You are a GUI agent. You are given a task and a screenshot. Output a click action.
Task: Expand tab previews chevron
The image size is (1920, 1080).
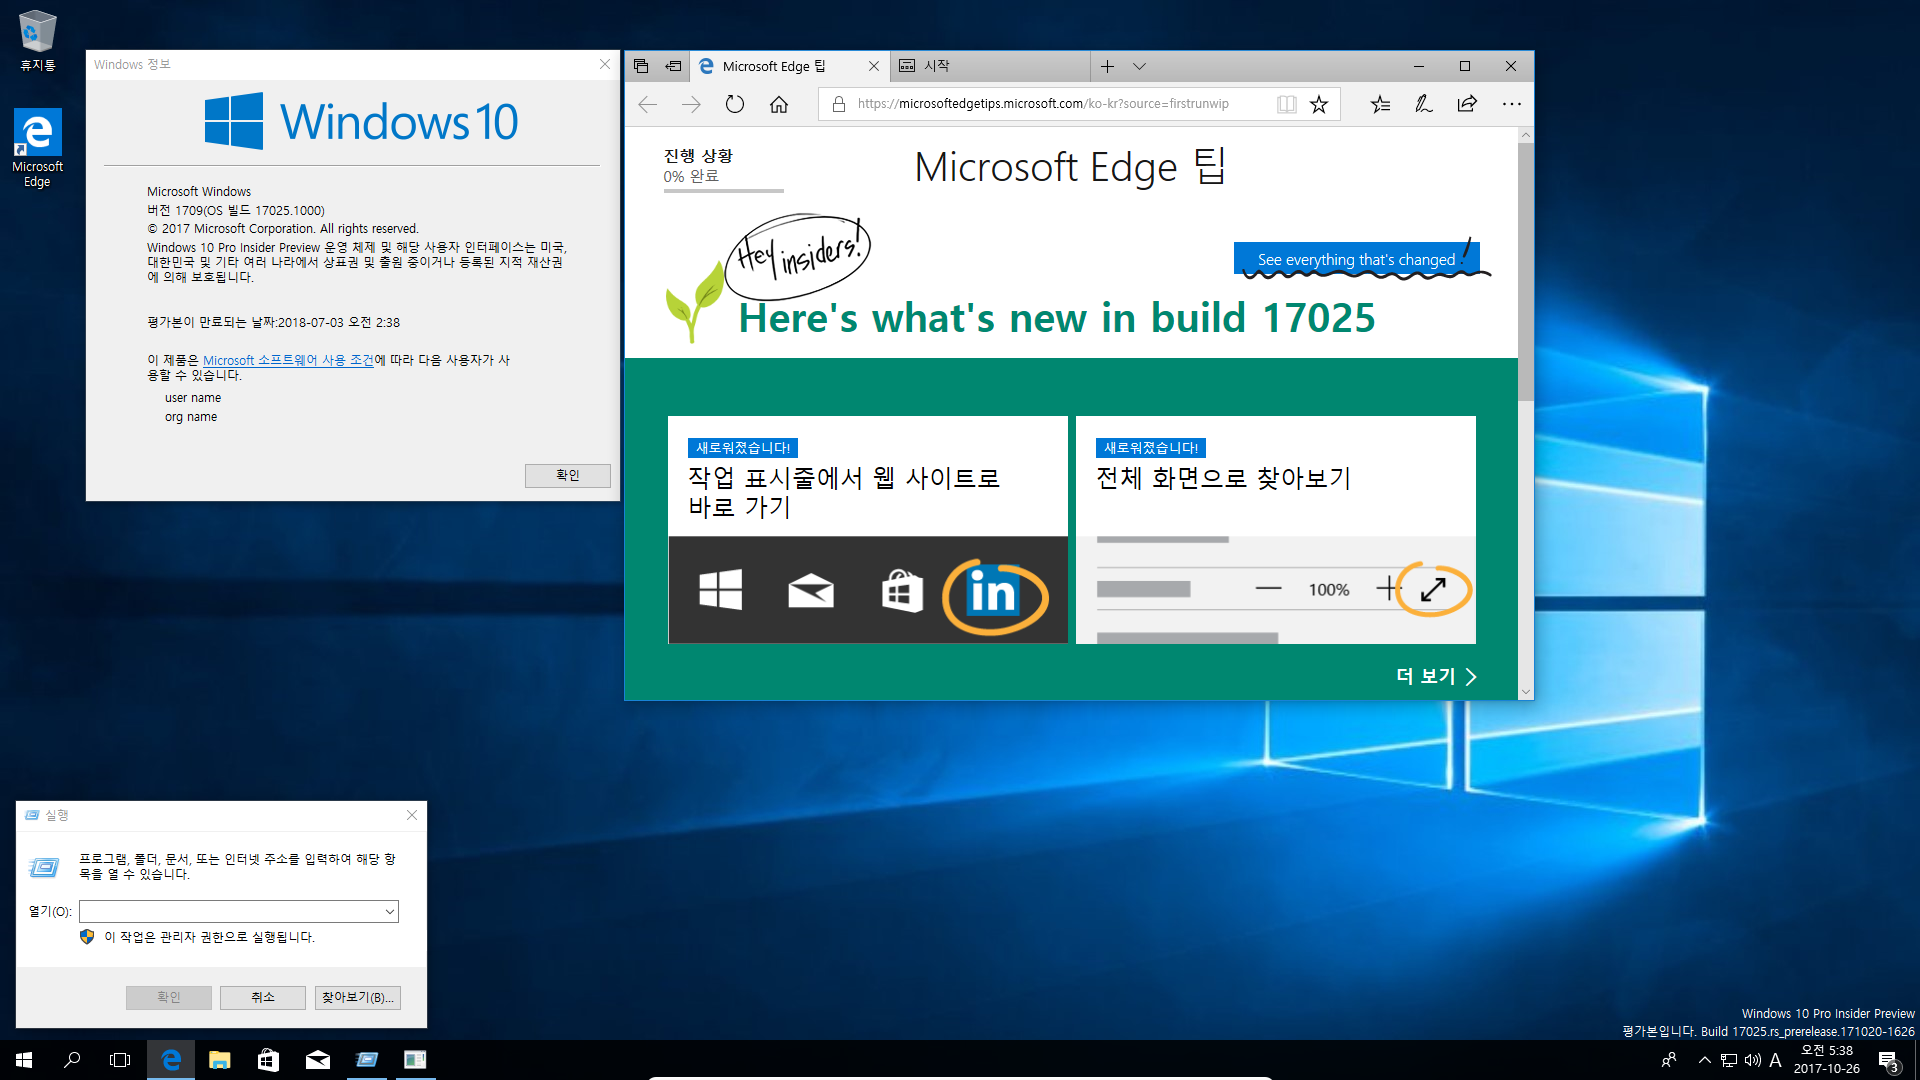pyautogui.click(x=1139, y=66)
